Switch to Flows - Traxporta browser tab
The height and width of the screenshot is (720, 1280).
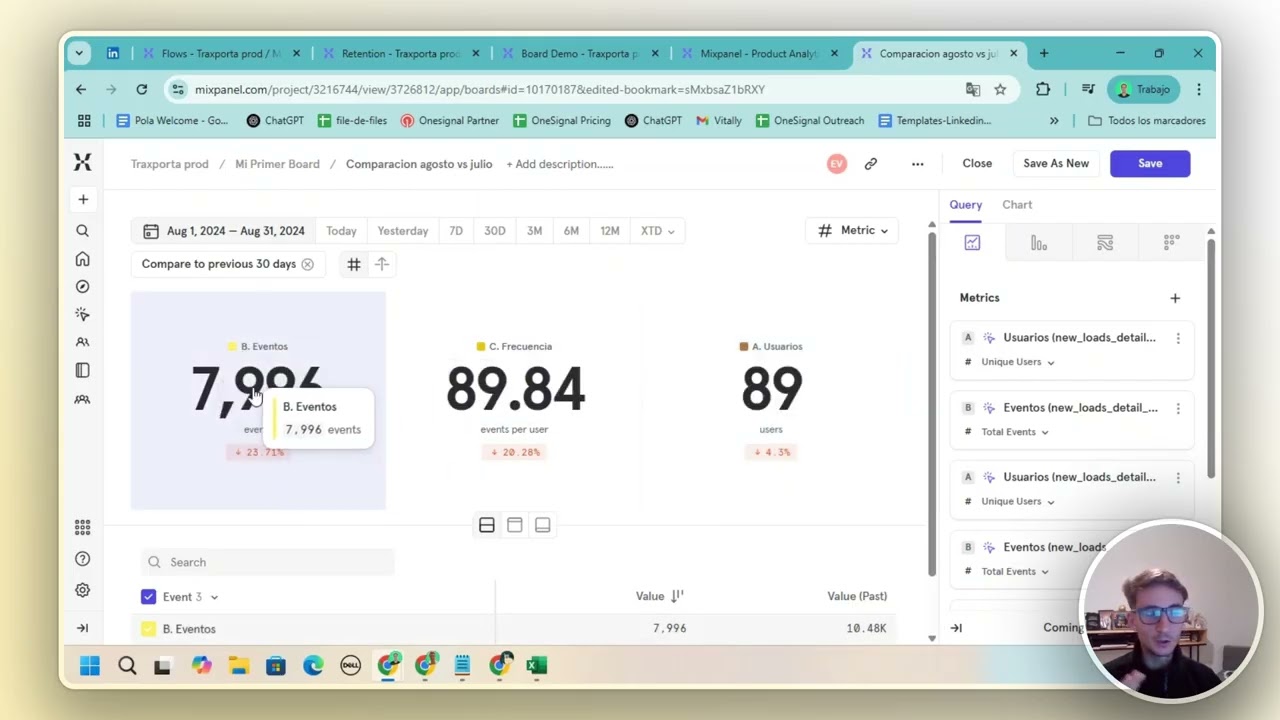[x=219, y=54]
